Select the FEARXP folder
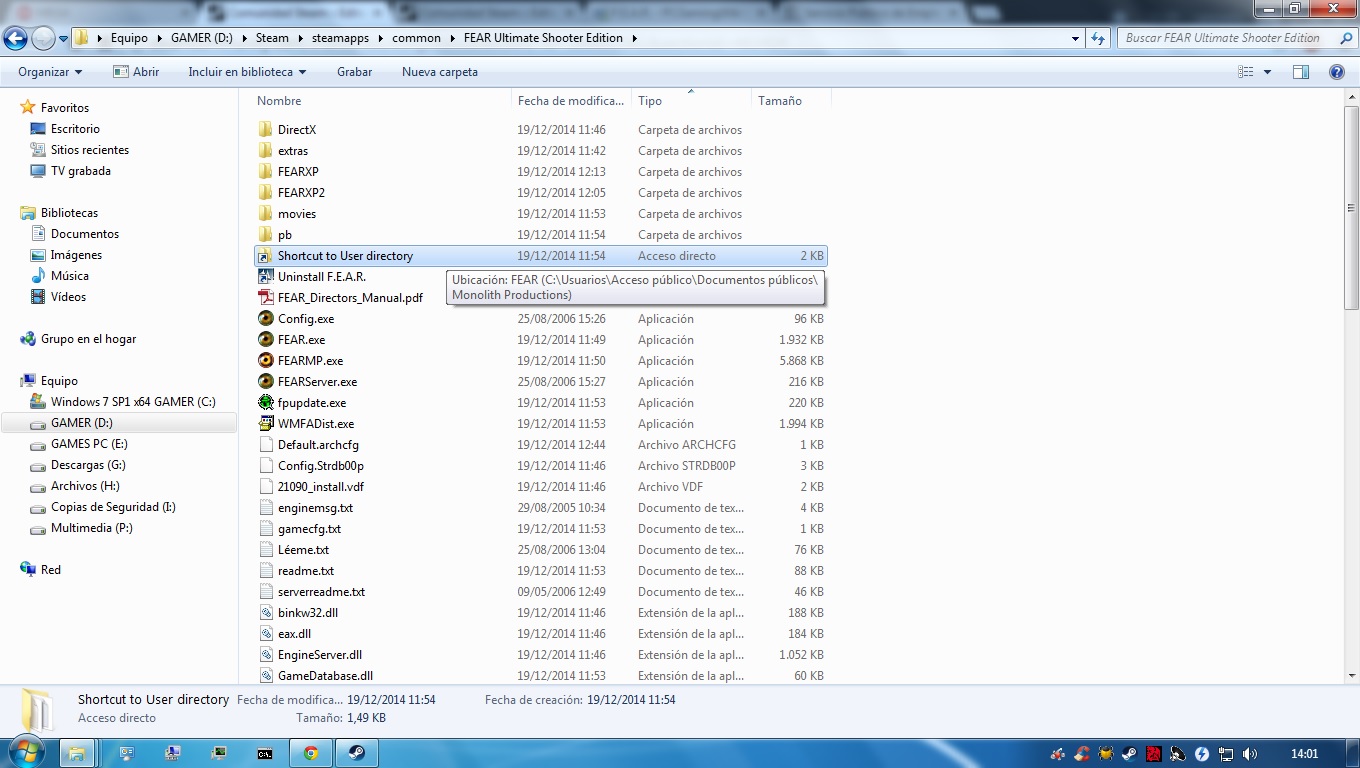 click(298, 172)
